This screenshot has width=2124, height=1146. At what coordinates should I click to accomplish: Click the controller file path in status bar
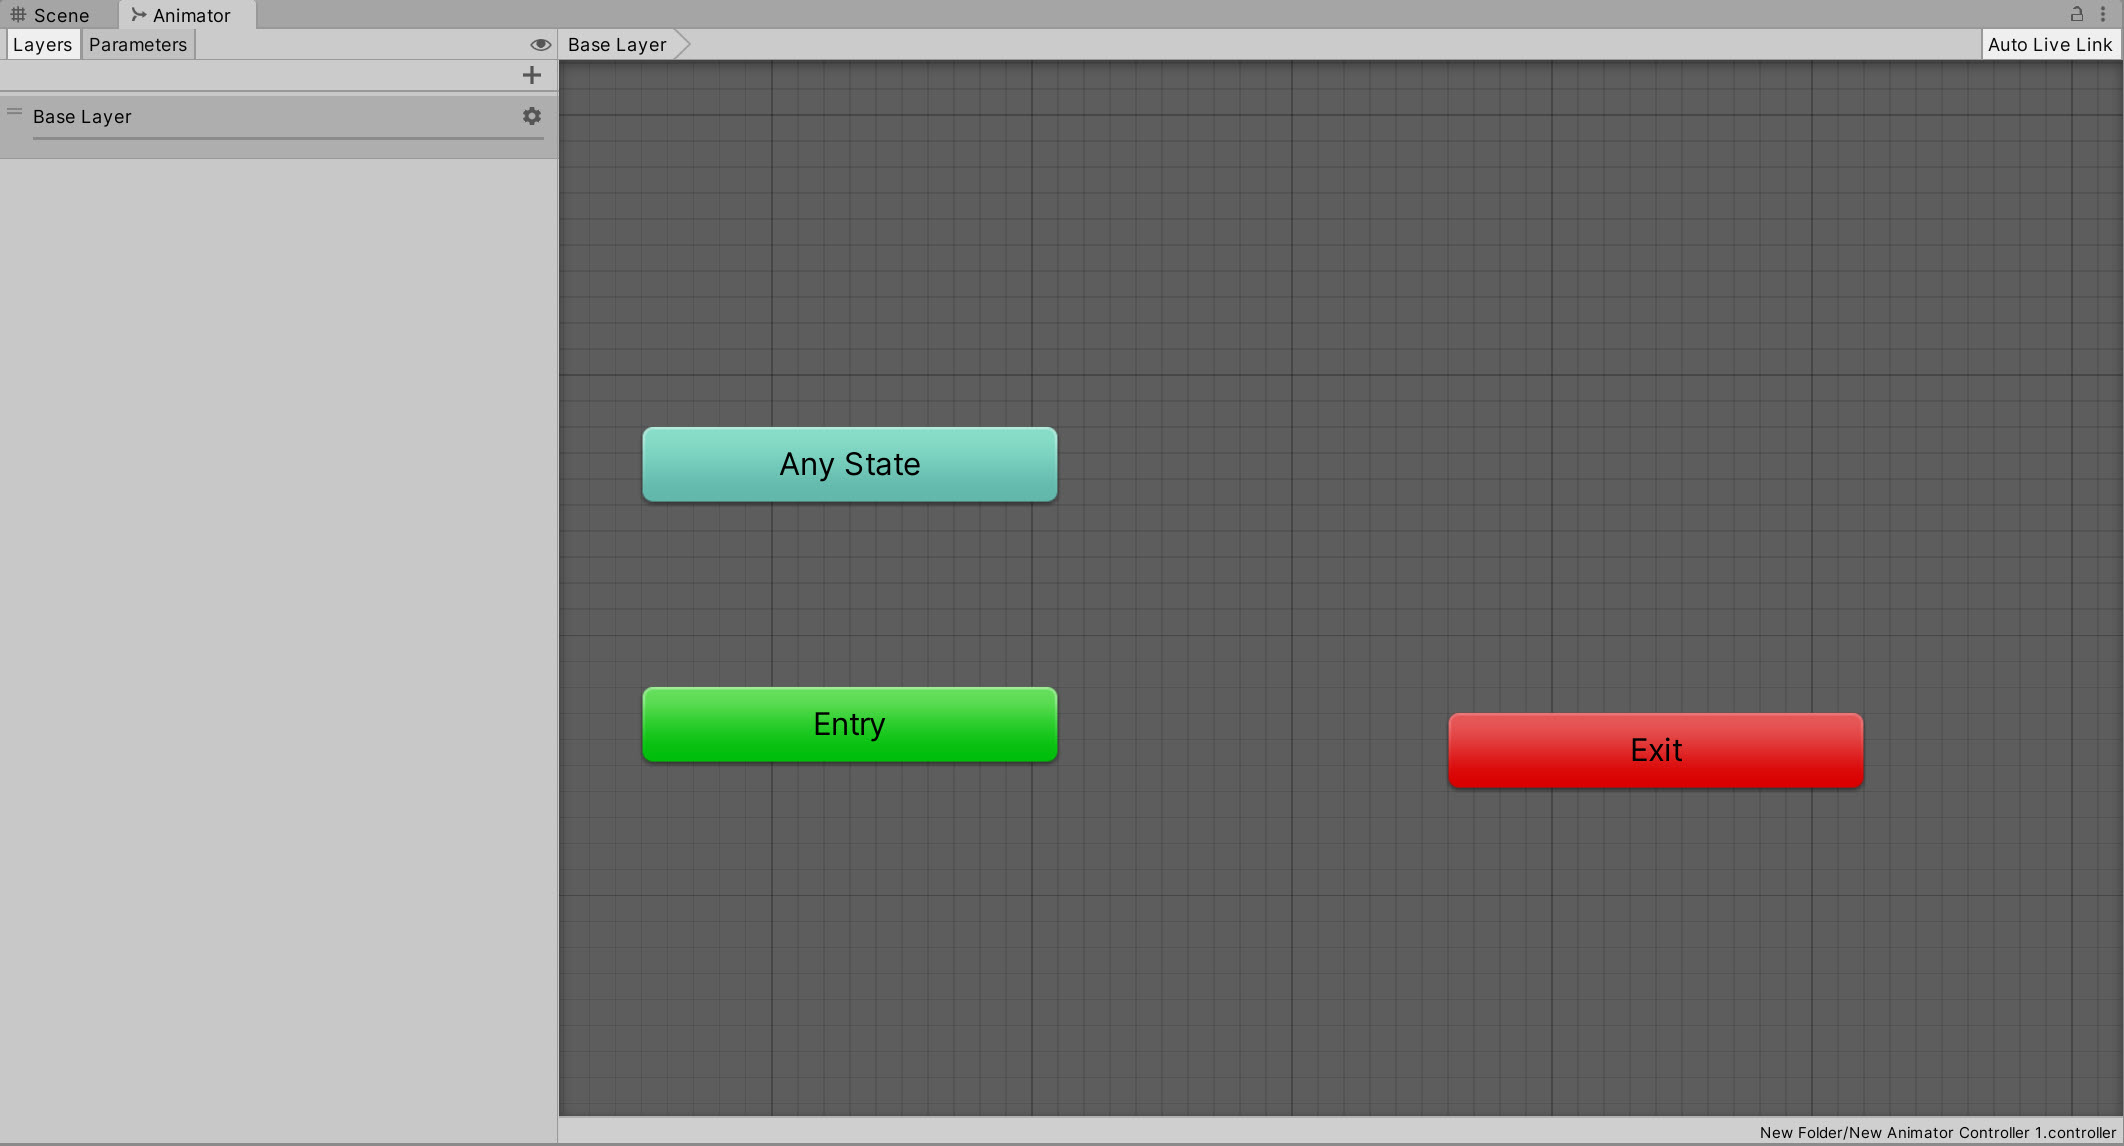tap(1937, 1132)
